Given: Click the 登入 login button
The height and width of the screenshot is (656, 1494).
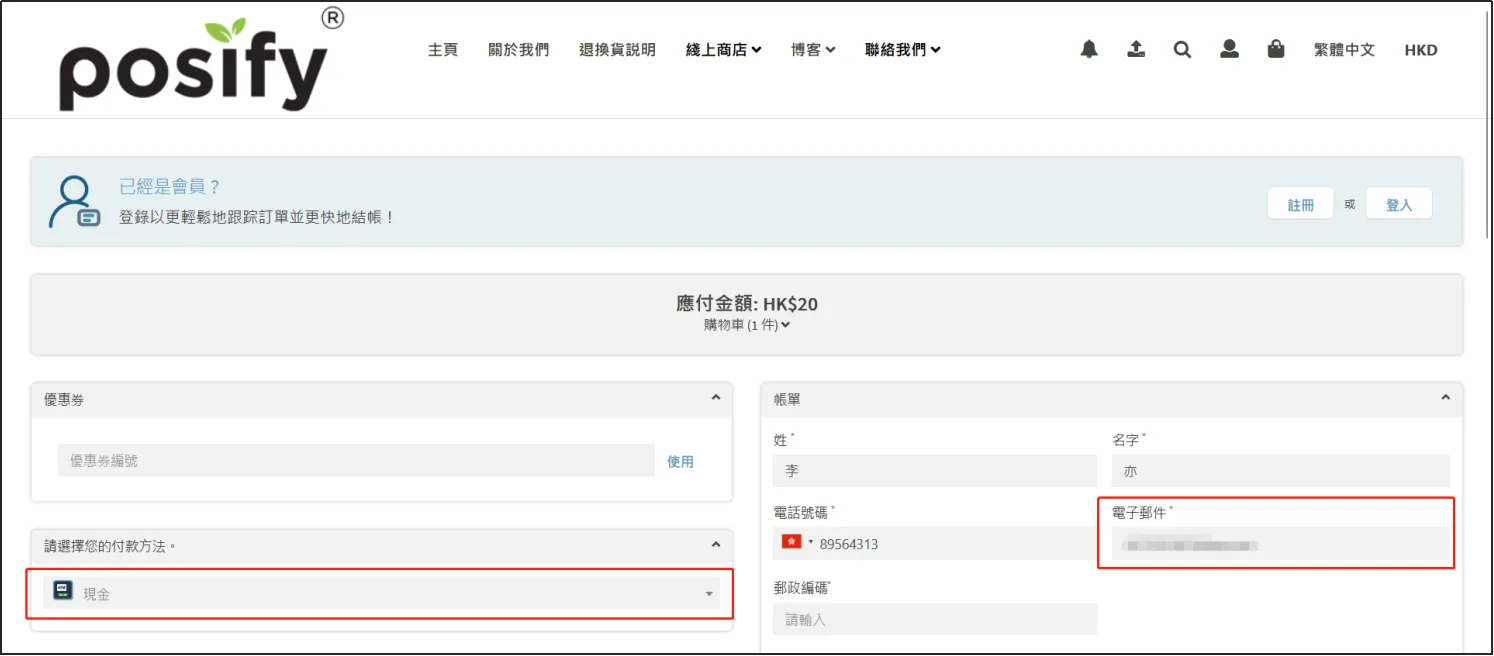Looking at the screenshot, I should [1398, 204].
